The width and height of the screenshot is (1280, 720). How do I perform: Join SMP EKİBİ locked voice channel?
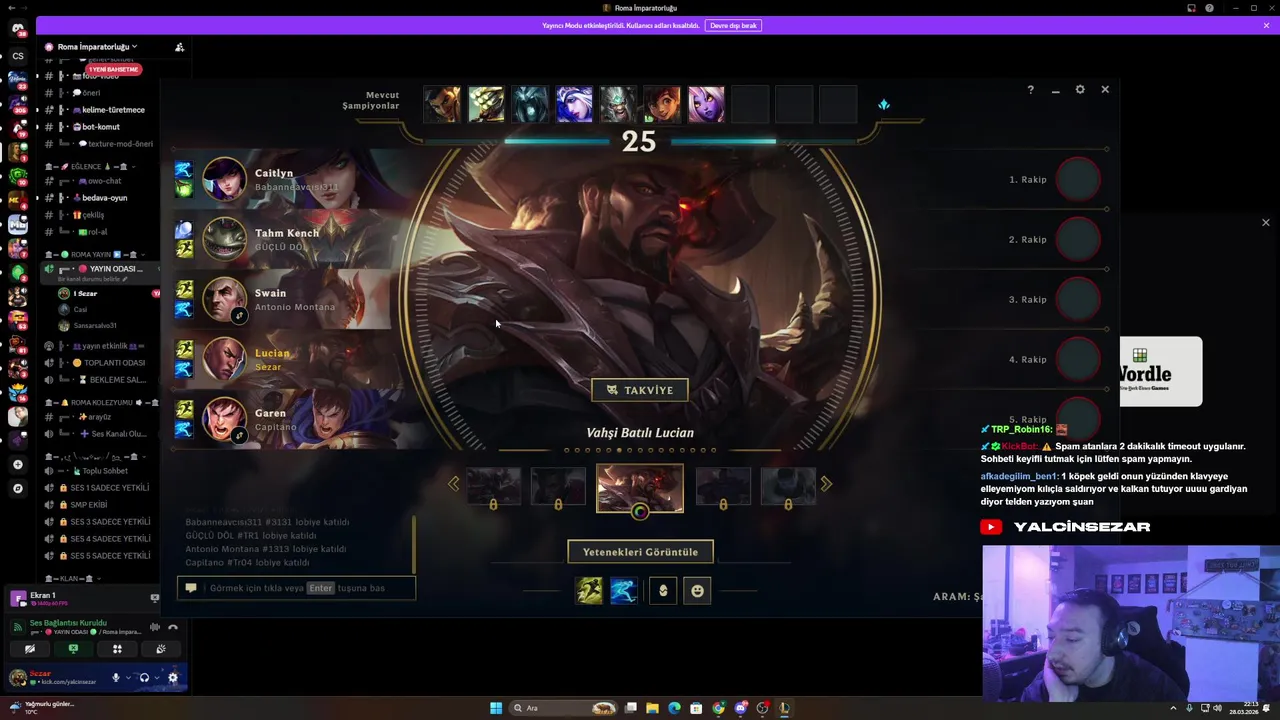[100, 505]
